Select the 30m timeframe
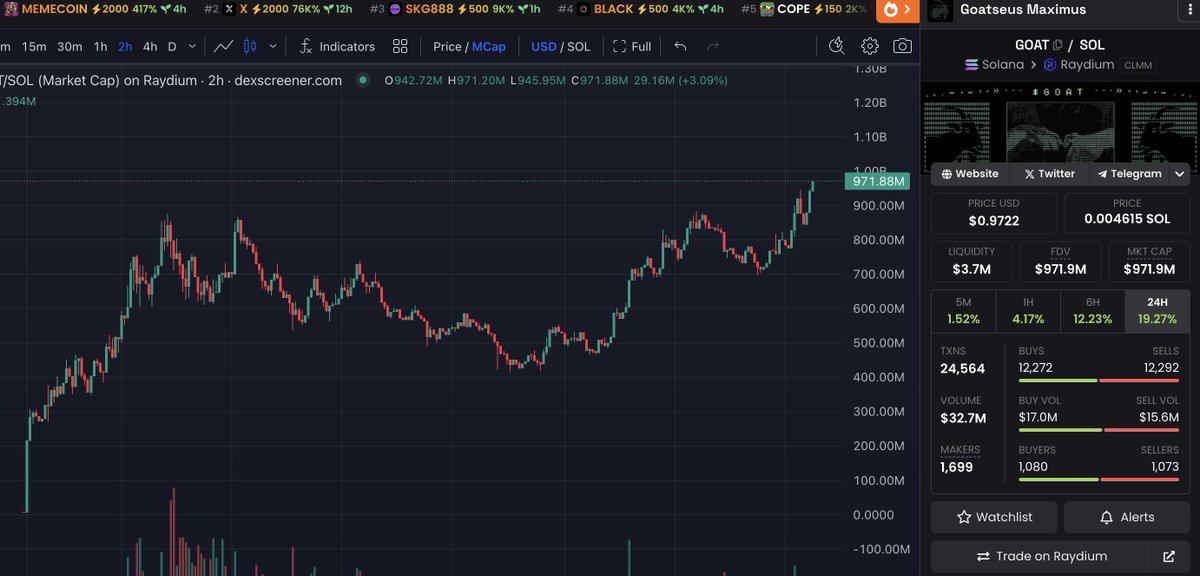Image resolution: width=1200 pixels, height=576 pixels. pos(70,46)
